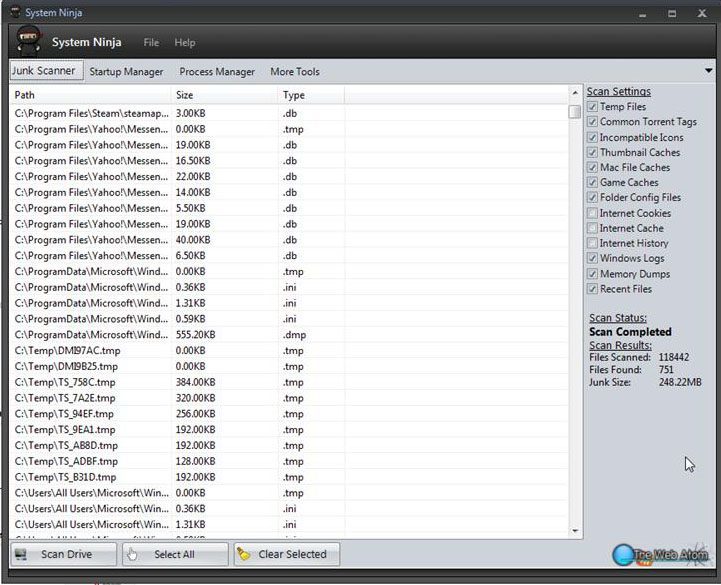Select the Yahoo! Messenger 5.50KB row
Viewport: 721px width, 585px height.
pos(289,208)
